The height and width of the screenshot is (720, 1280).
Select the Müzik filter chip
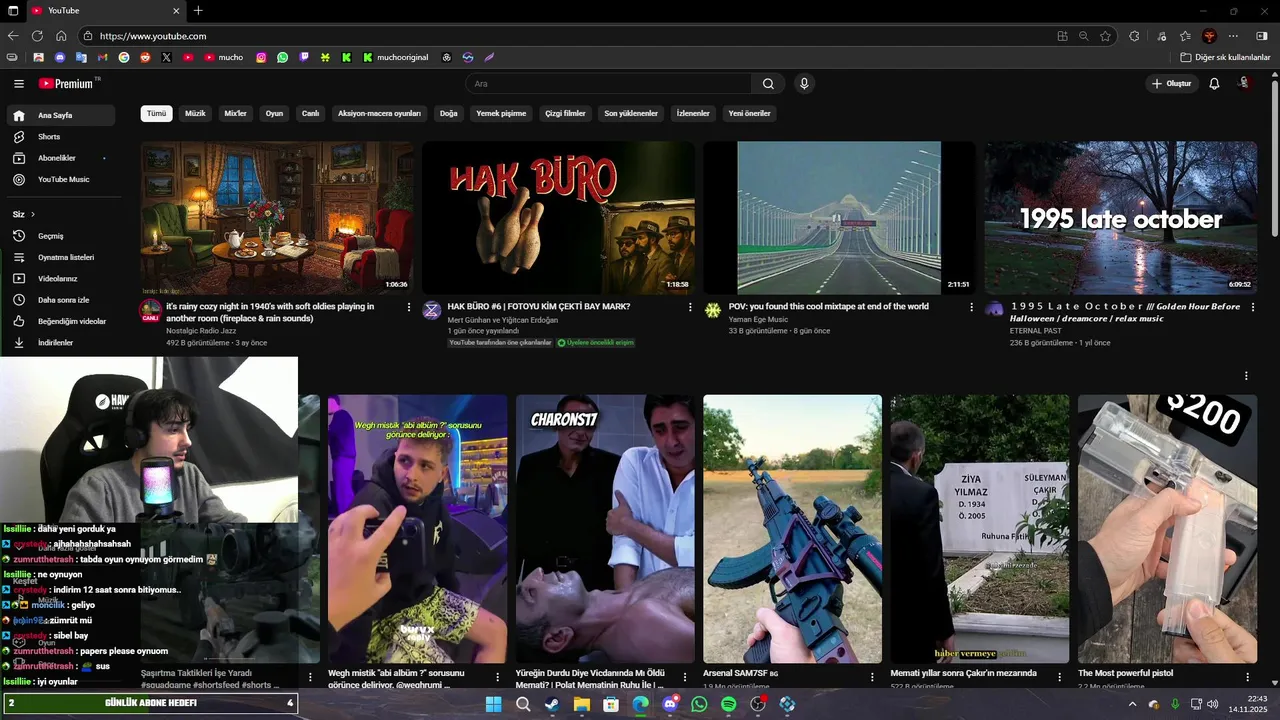tap(195, 114)
